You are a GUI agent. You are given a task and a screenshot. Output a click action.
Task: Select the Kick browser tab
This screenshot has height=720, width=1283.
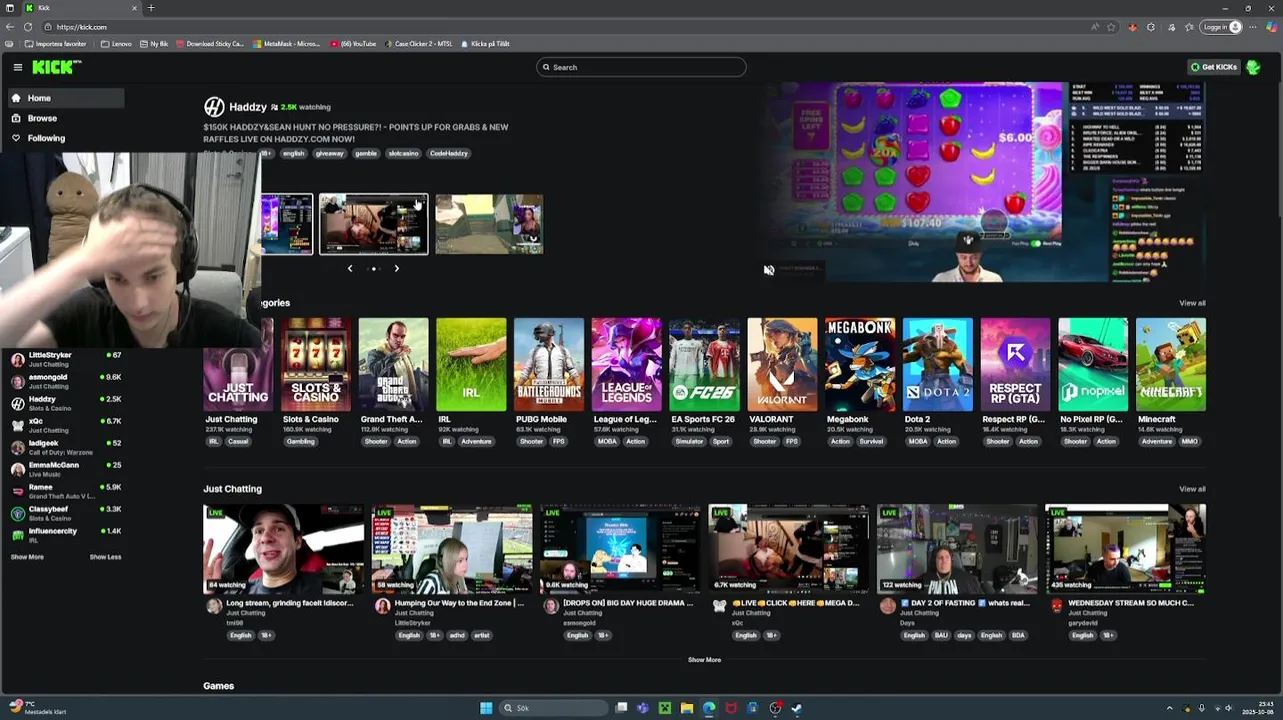[80, 8]
